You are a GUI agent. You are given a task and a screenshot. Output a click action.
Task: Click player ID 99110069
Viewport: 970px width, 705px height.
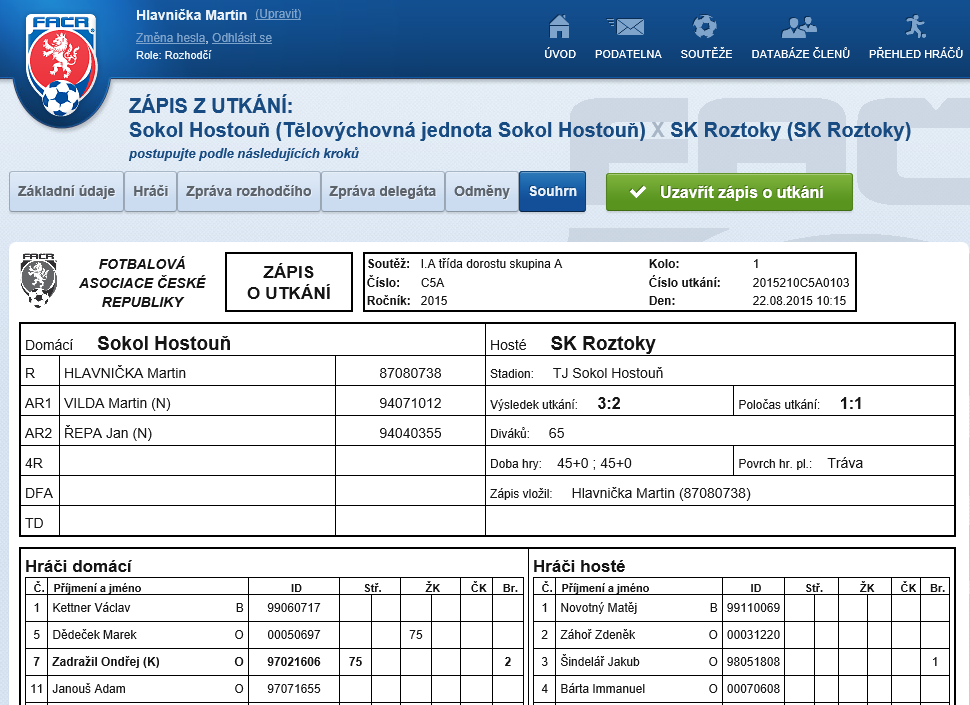(753, 608)
